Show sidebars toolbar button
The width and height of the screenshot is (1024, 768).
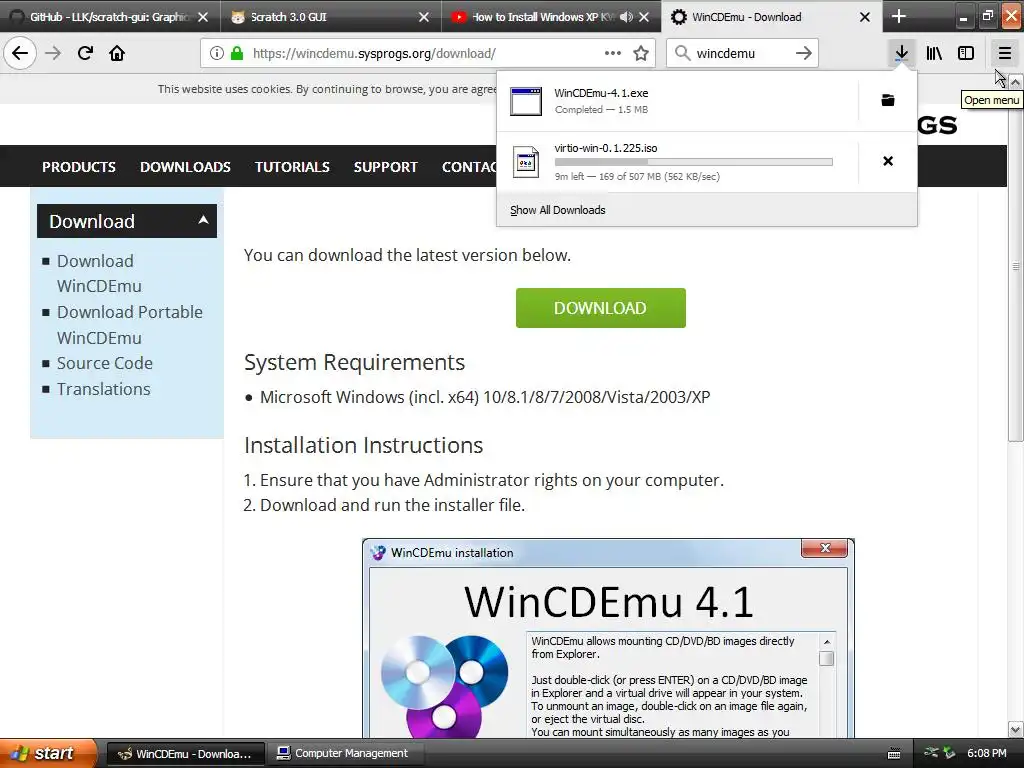coord(966,53)
